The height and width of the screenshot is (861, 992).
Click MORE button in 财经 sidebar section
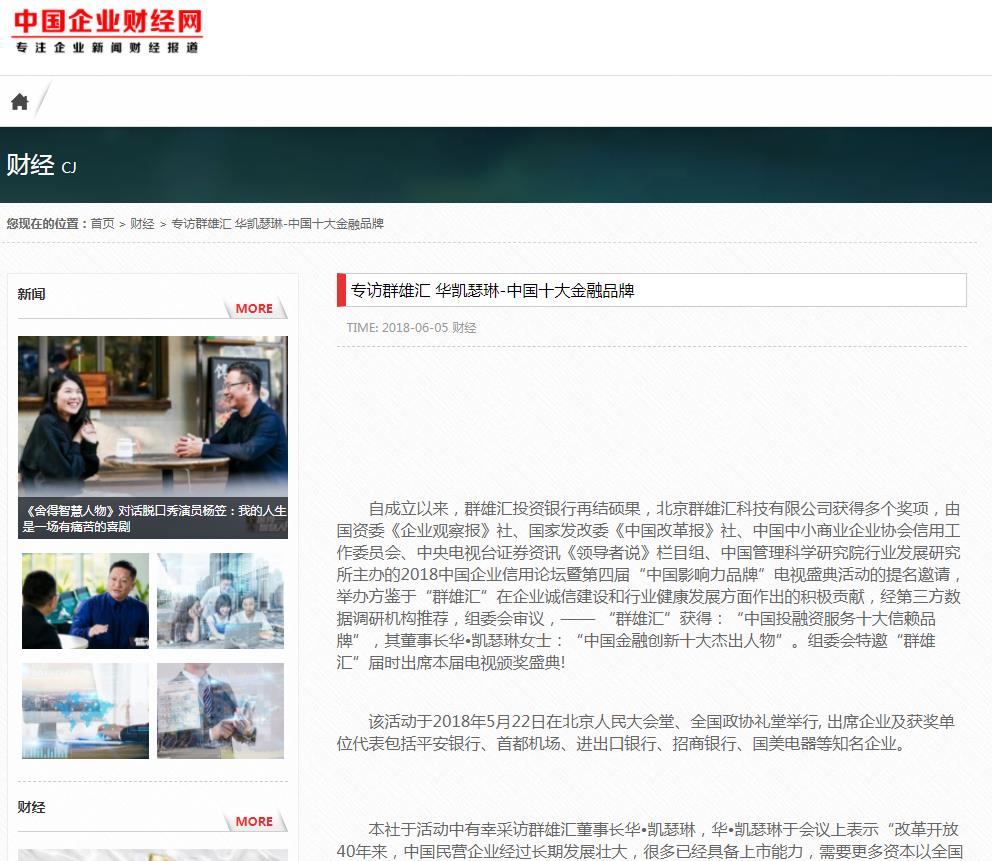click(x=254, y=821)
